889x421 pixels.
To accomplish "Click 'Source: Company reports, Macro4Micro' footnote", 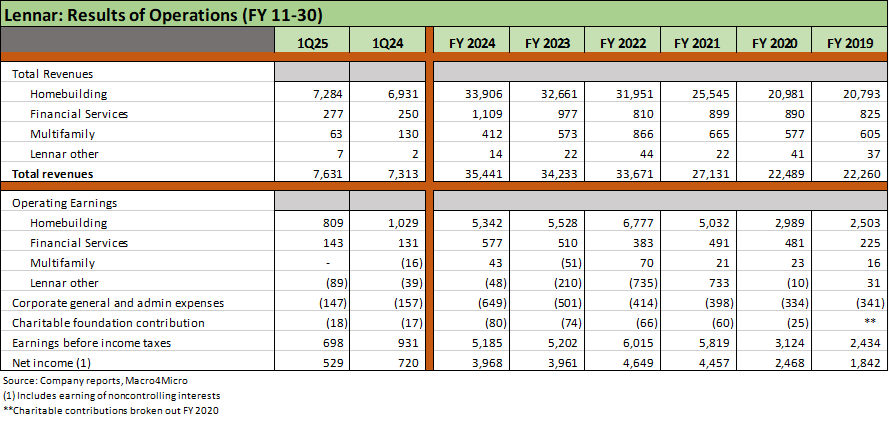I will pos(95,381).
